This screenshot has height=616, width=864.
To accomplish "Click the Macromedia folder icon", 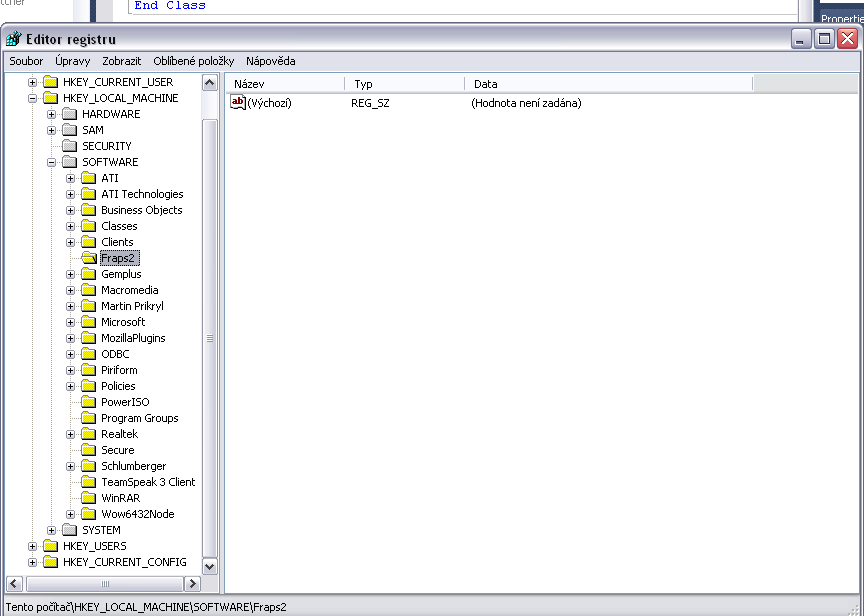I will coord(89,290).
